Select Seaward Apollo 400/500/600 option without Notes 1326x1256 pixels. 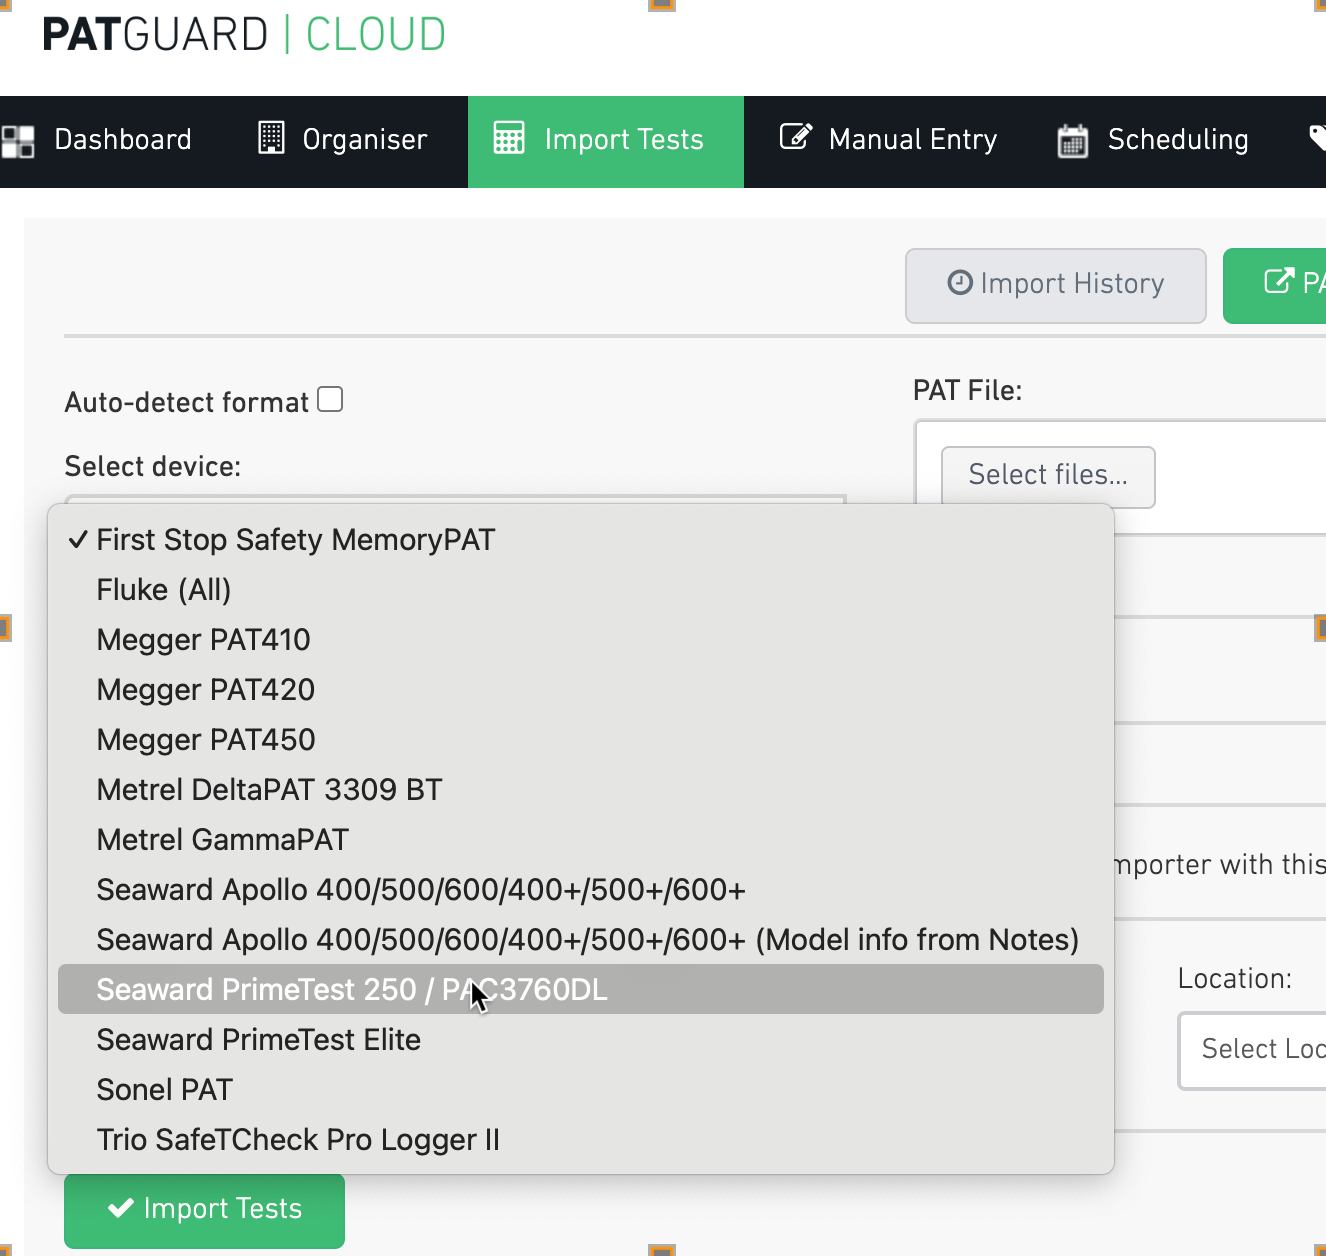pyautogui.click(x=581, y=890)
